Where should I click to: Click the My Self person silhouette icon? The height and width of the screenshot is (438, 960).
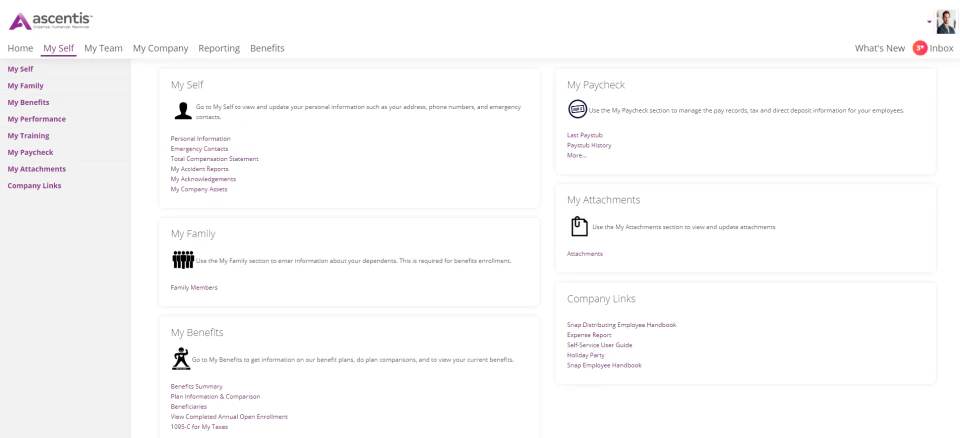click(182, 111)
